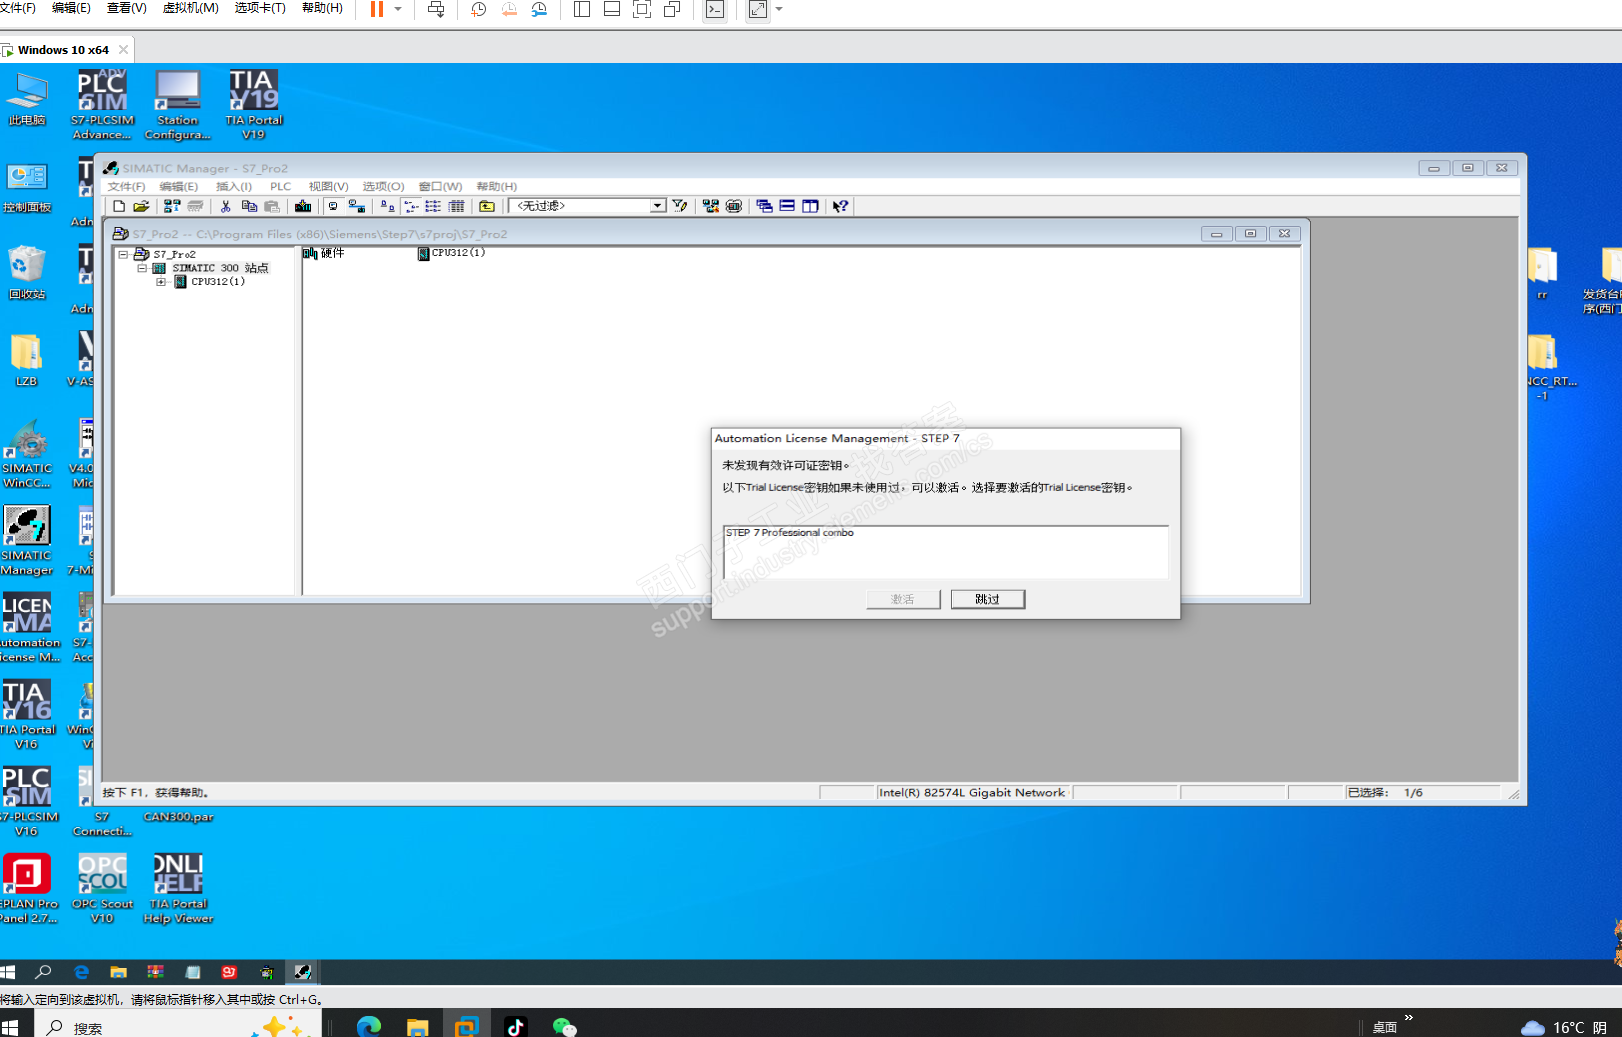Open the 窗口(W) menu
Image resolution: width=1622 pixels, height=1037 pixels.
[440, 186]
